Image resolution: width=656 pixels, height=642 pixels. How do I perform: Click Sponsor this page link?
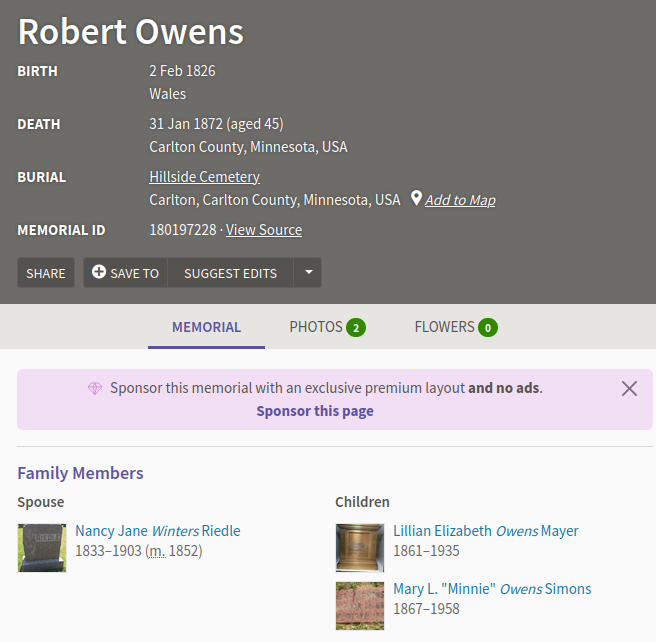(315, 411)
